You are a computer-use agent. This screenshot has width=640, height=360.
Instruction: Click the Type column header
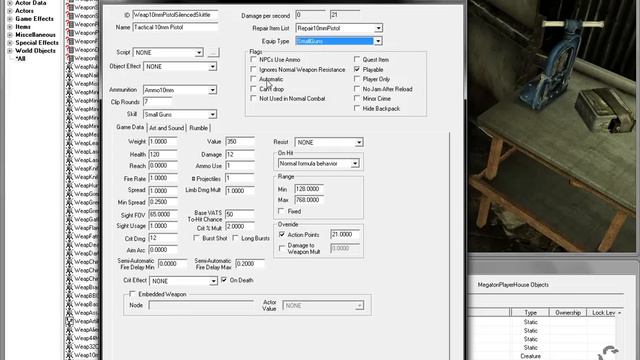pyautogui.click(x=530, y=313)
